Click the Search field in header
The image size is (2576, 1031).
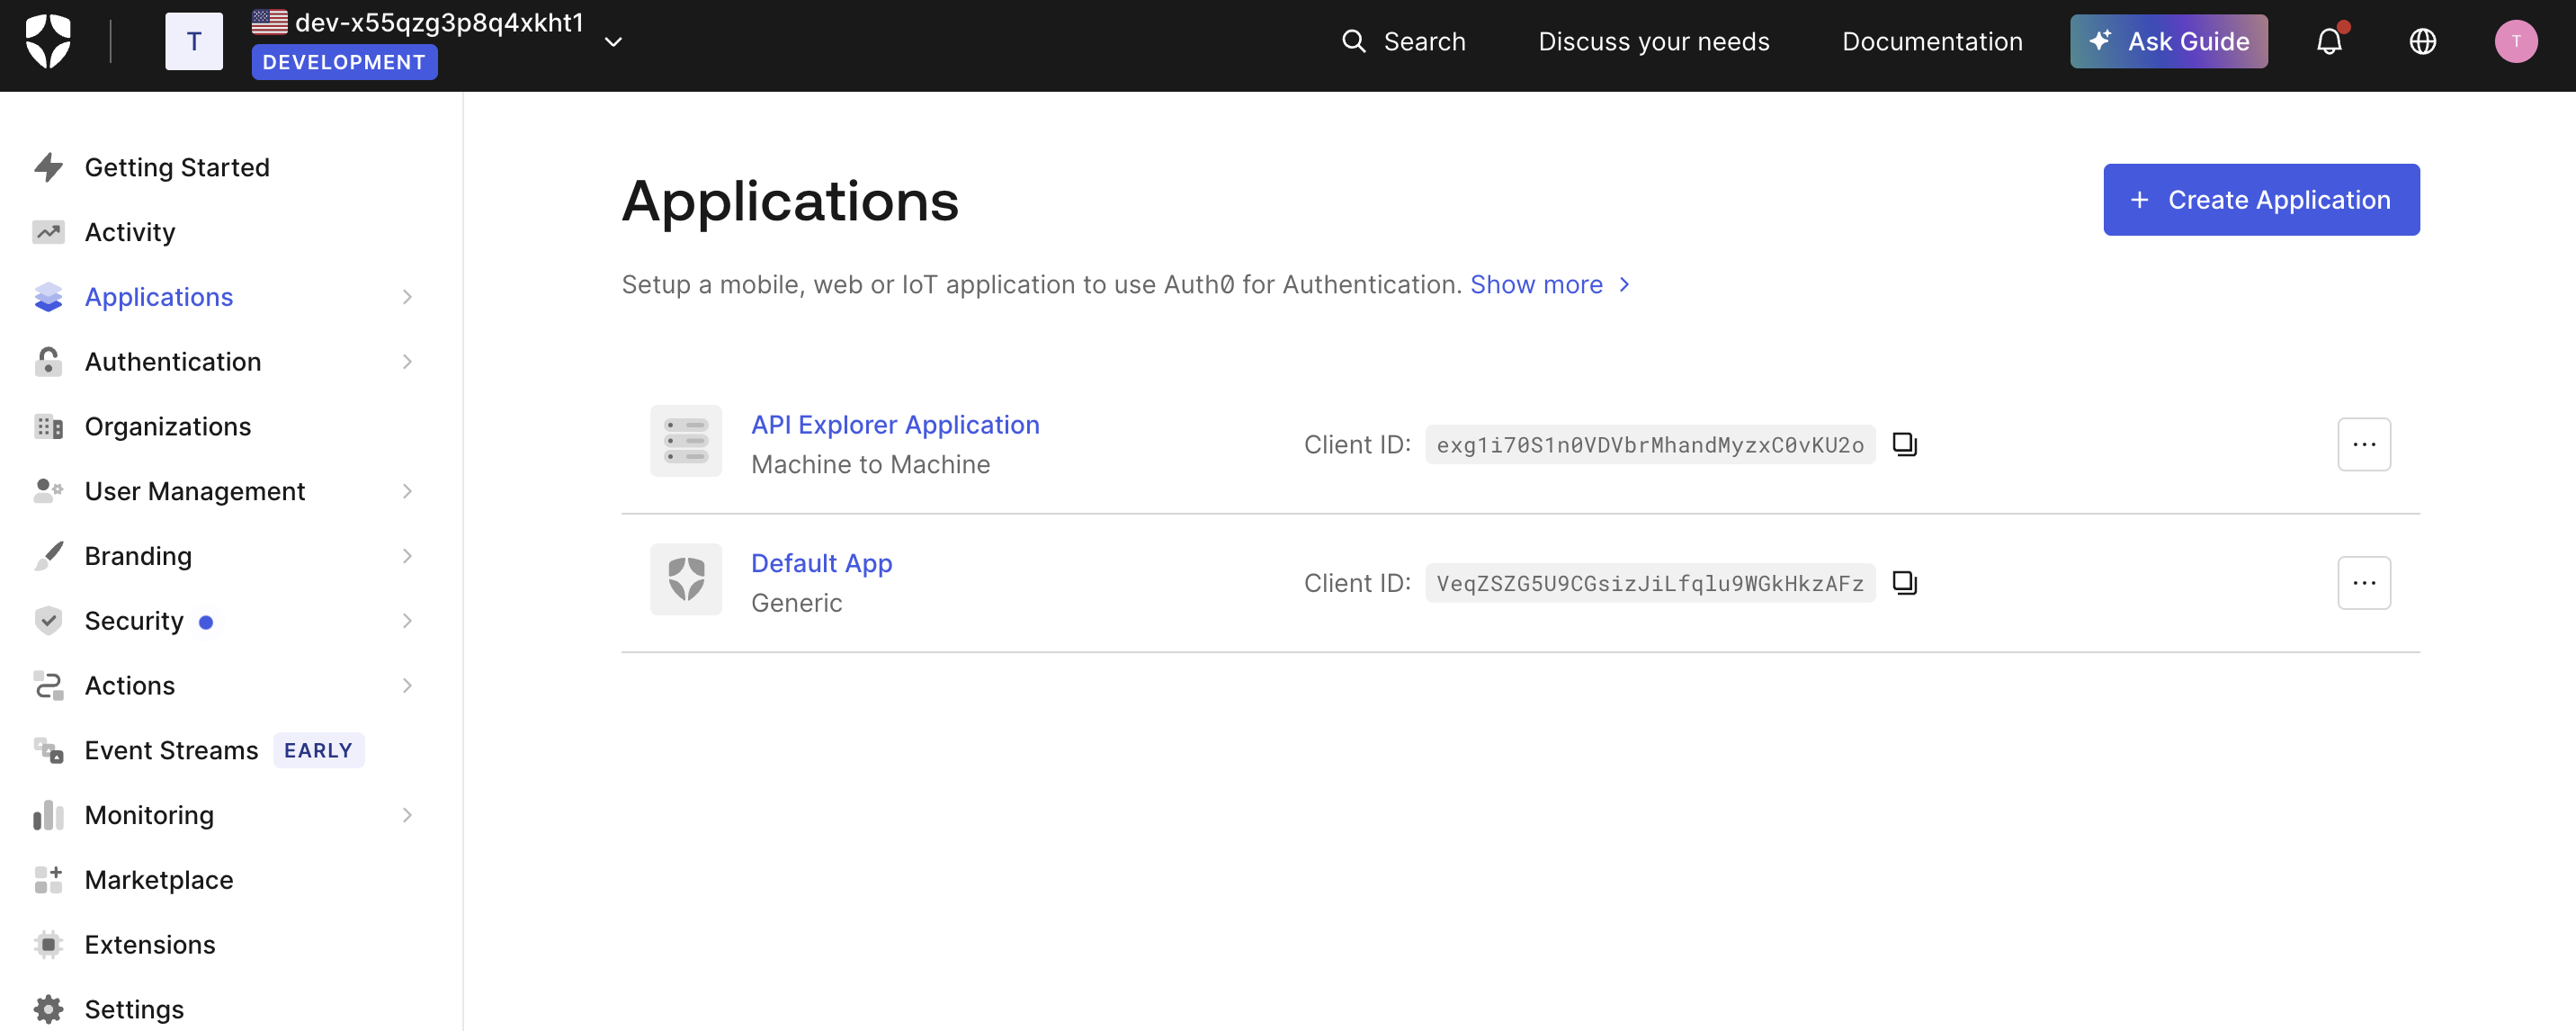point(1404,41)
